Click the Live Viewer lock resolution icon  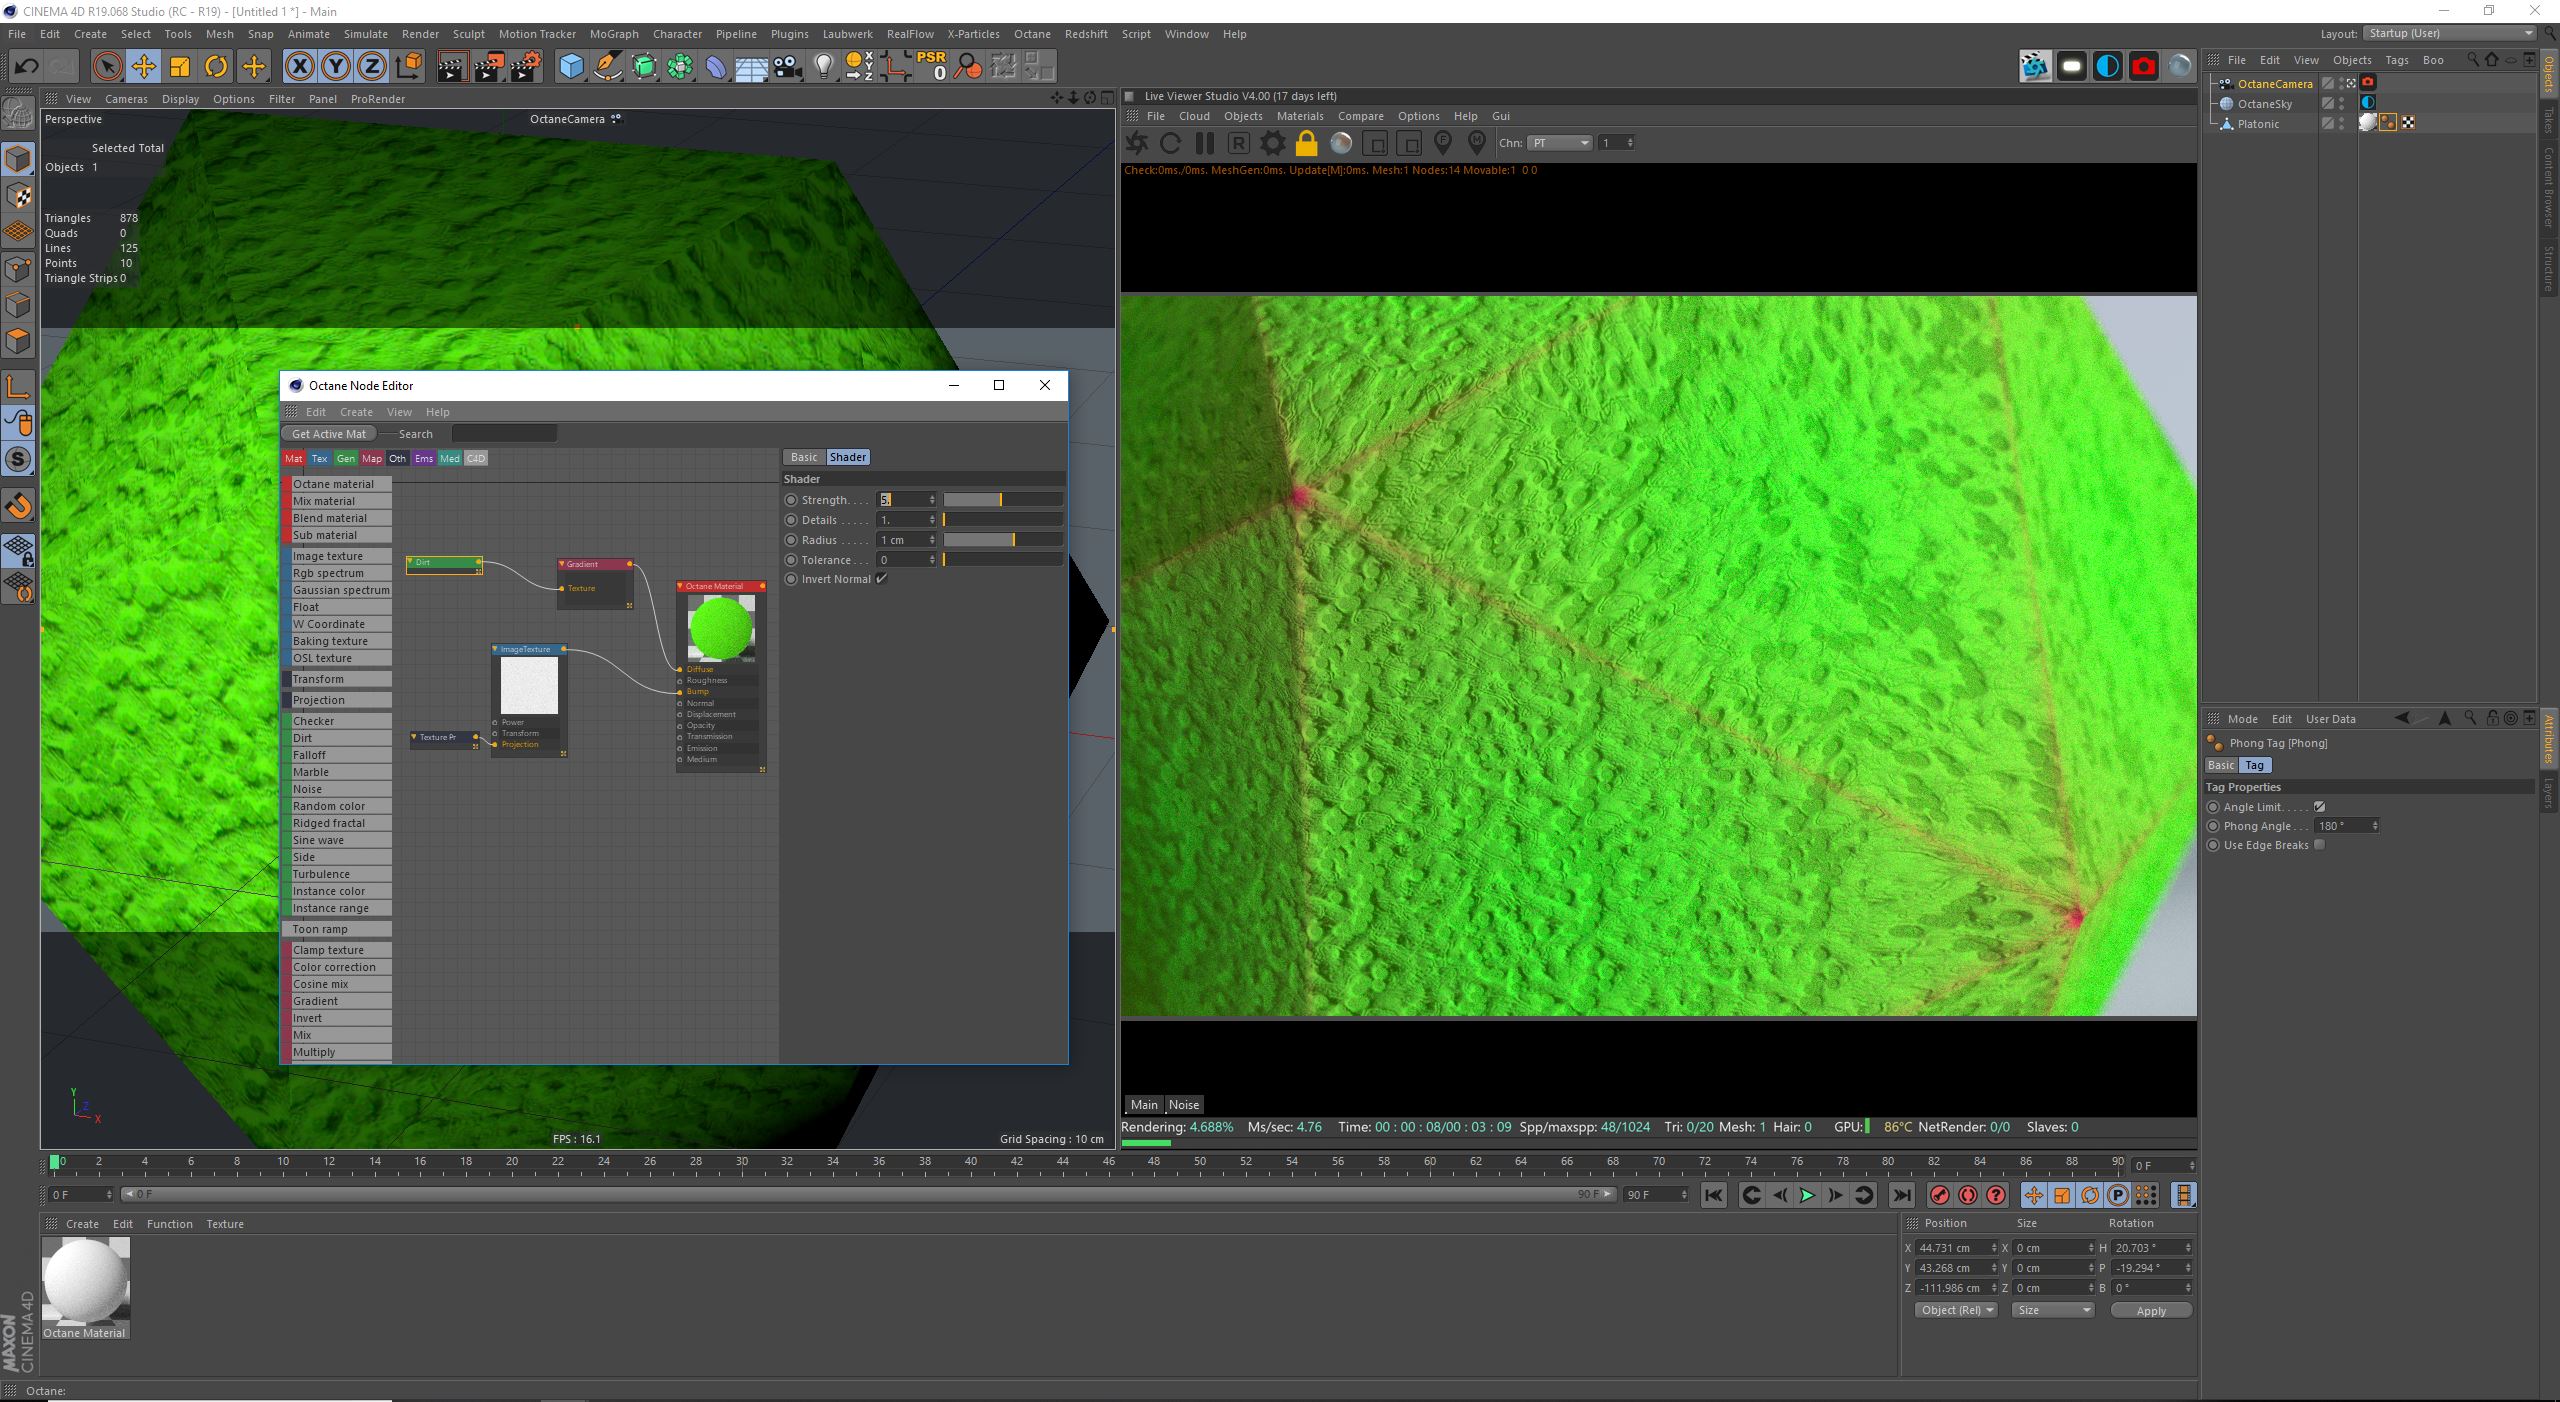pos(1306,143)
